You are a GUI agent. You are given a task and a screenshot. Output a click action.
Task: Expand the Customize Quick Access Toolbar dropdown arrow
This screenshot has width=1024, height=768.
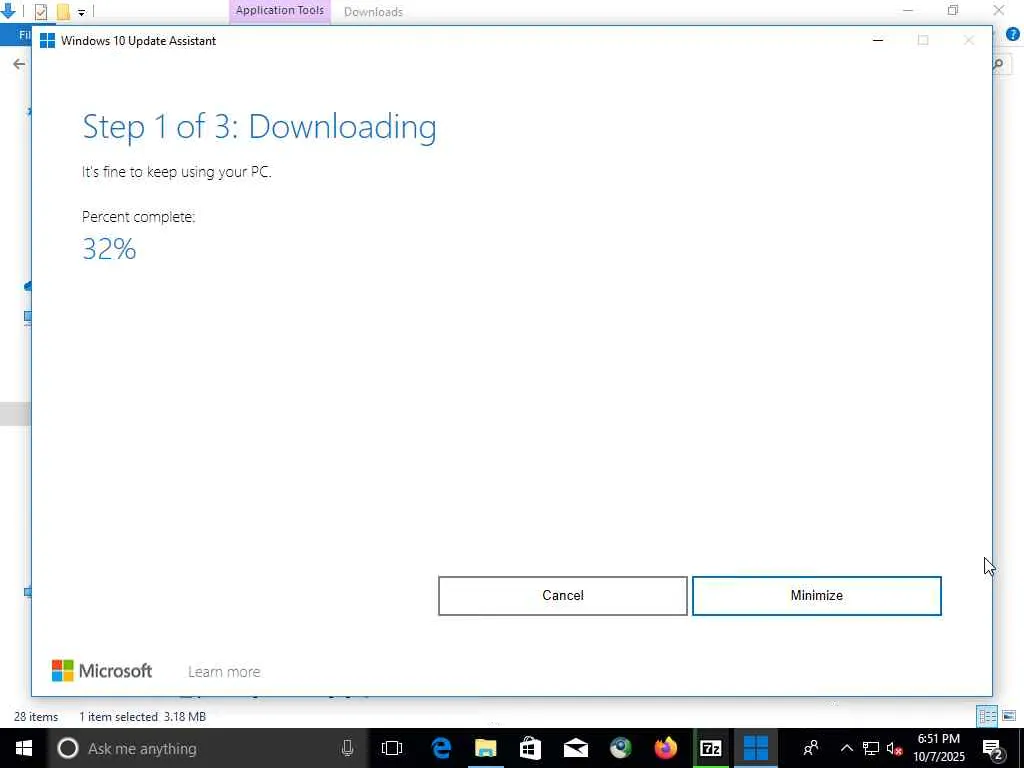pos(81,12)
